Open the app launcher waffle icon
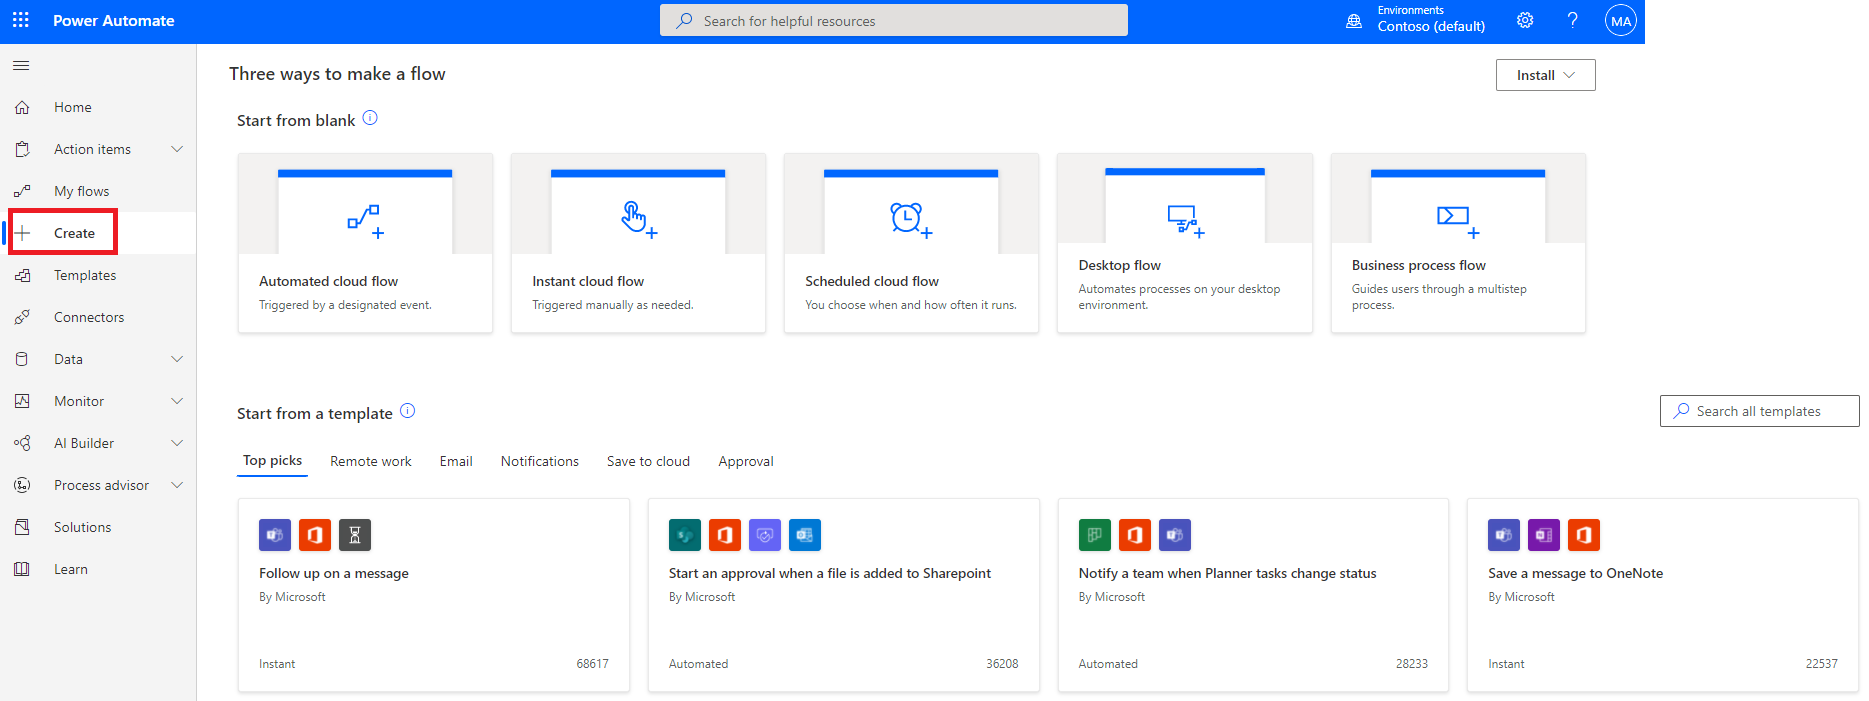Viewport: 1869px width, 701px height. click(21, 20)
